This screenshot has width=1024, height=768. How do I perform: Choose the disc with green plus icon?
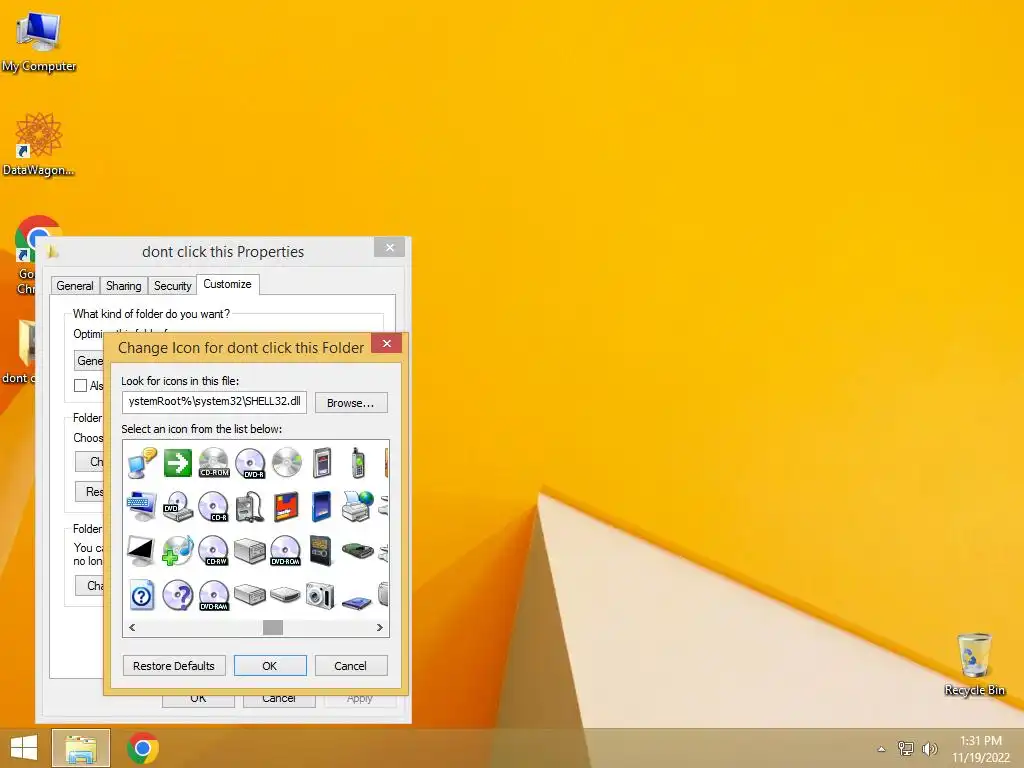pos(178,551)
